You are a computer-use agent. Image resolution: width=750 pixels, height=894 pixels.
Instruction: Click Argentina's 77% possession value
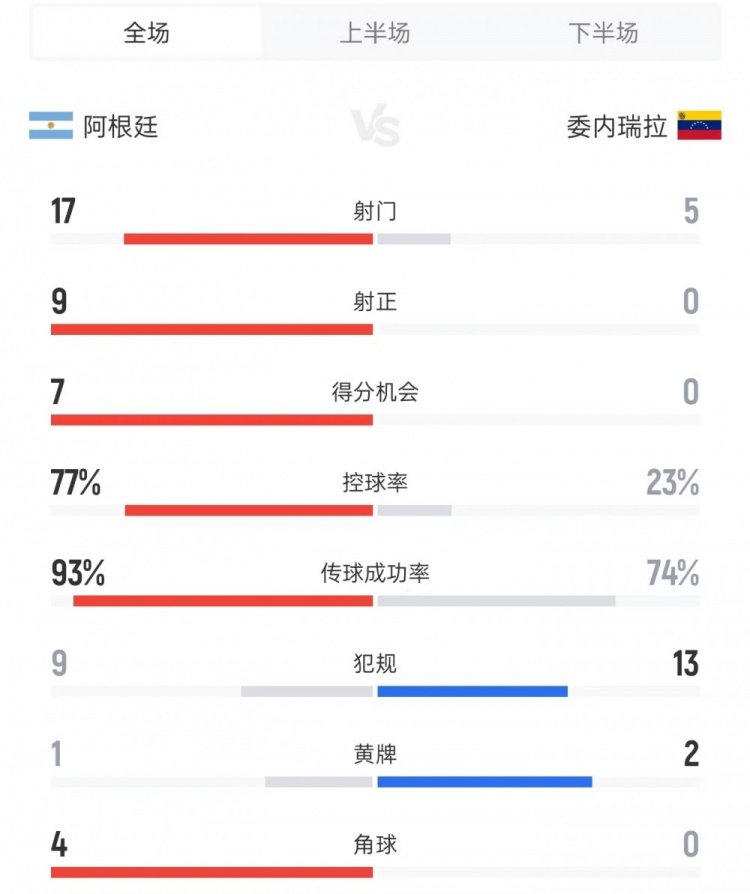(76, 482)
